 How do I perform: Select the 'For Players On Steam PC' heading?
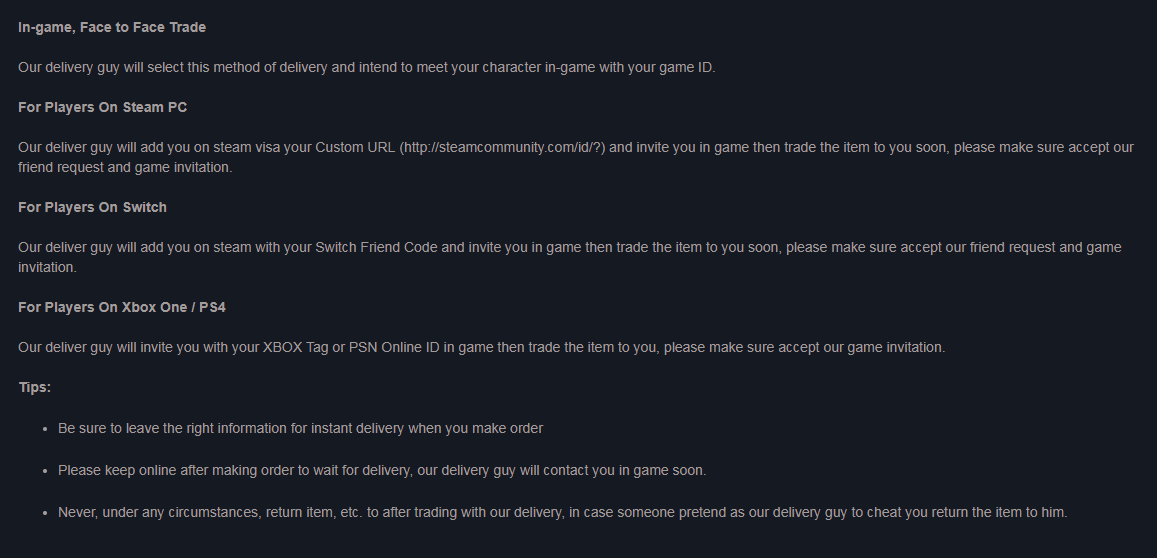(103, 107)
